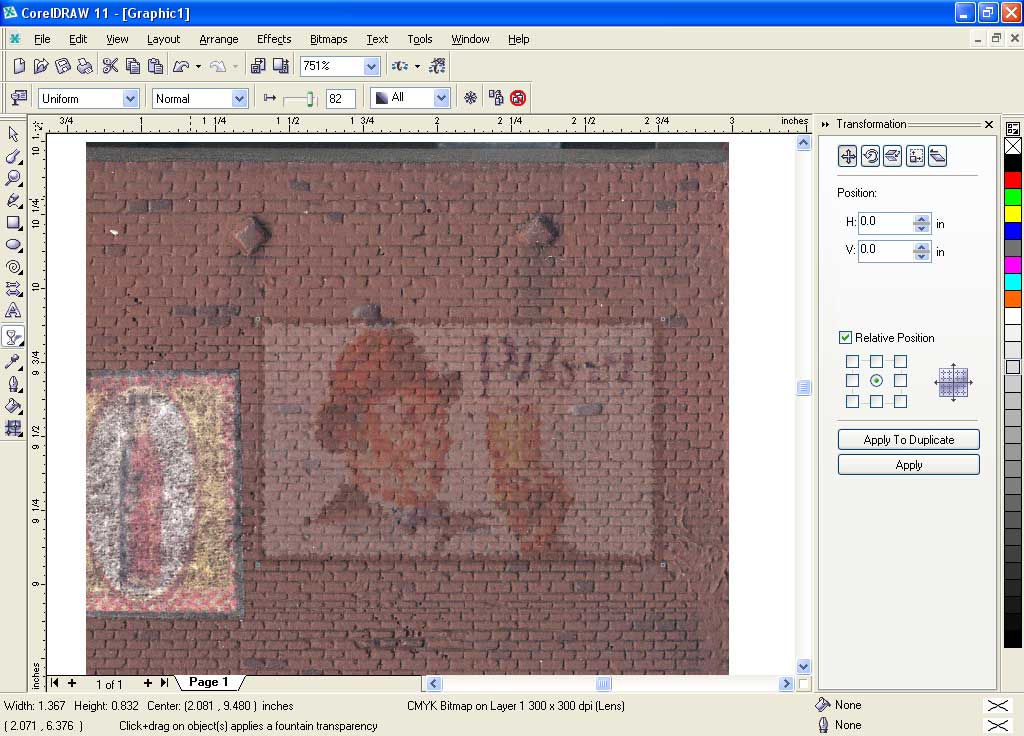Select the Zoom tool magnifier
Image resolution: width=1024 pixels, height=736 pixels.
(x=14, y=178)
